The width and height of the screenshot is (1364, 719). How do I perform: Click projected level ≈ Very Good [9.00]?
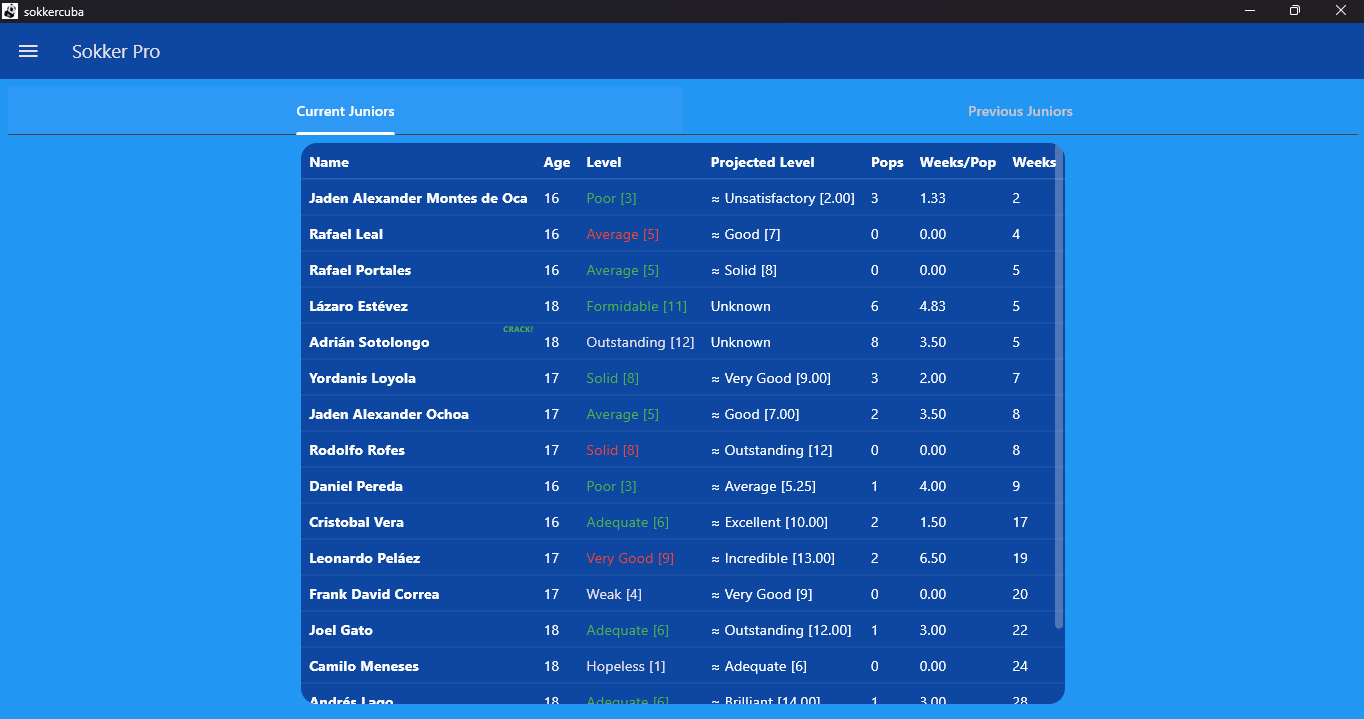[x=771, y=378]
